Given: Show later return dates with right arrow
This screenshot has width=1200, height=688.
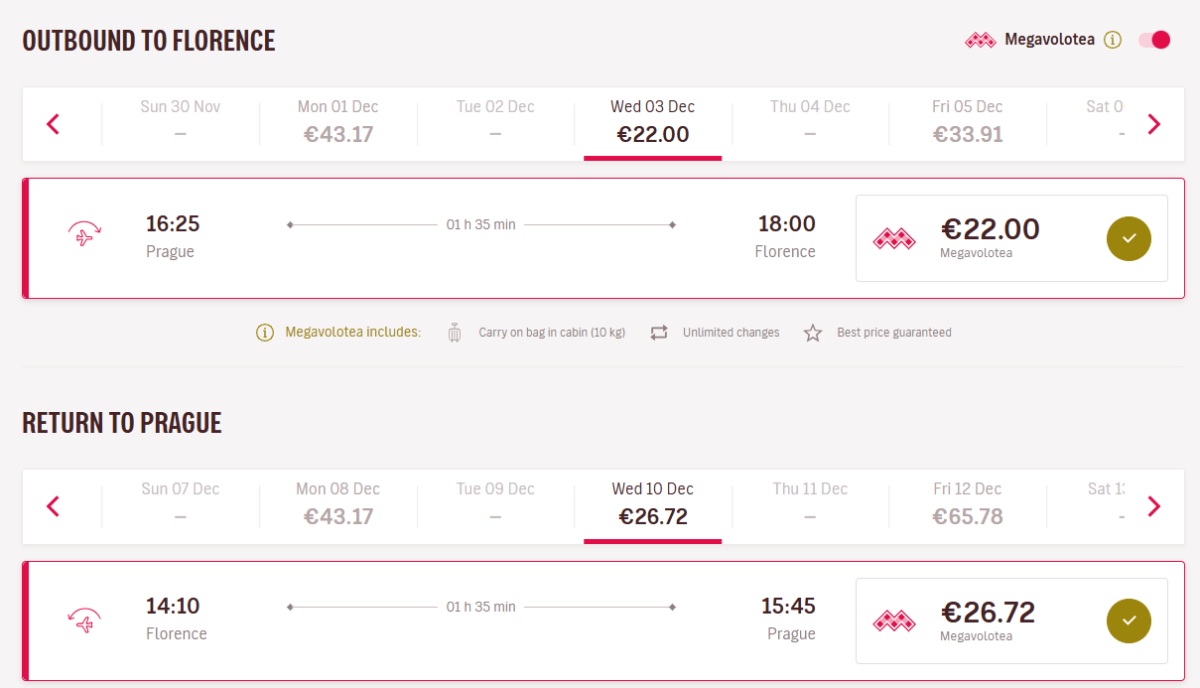Looking at the screenshot, I should coord(1154,506).
